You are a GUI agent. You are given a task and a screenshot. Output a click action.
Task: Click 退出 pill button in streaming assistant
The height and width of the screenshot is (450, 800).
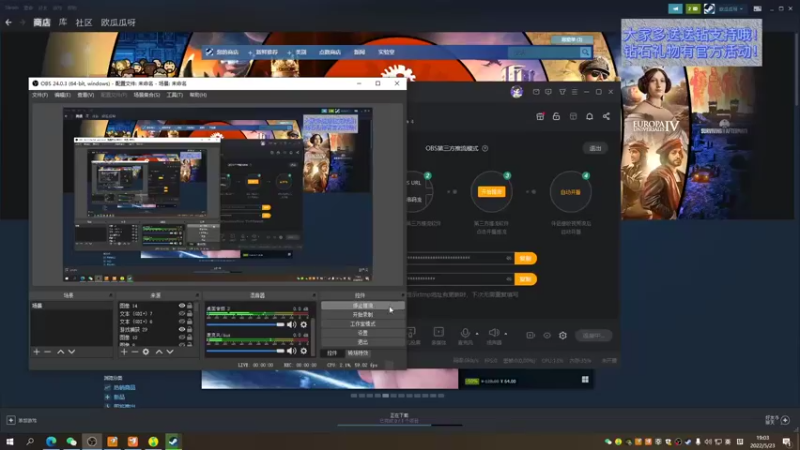tap(595, 148)
